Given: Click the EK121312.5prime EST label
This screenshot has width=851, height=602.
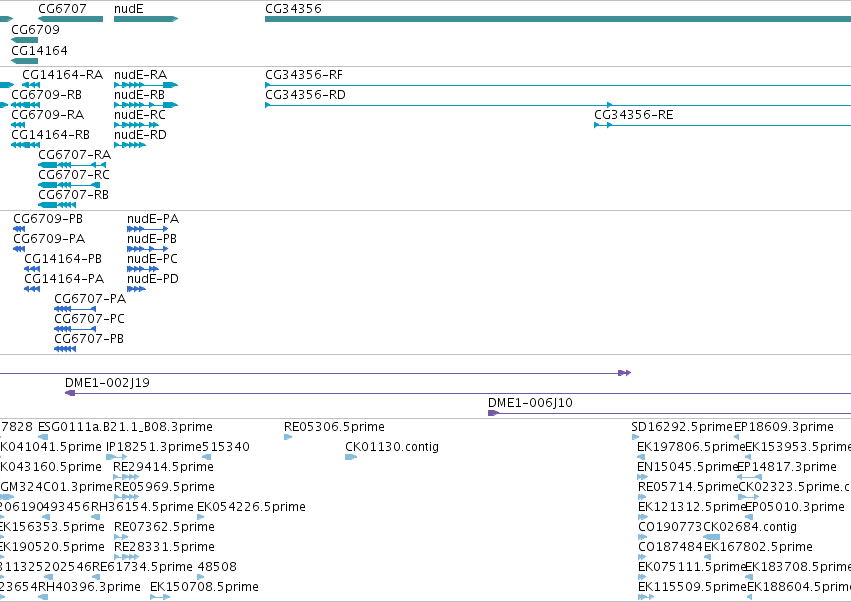Looking at the screenshot, I should (693, 507).
